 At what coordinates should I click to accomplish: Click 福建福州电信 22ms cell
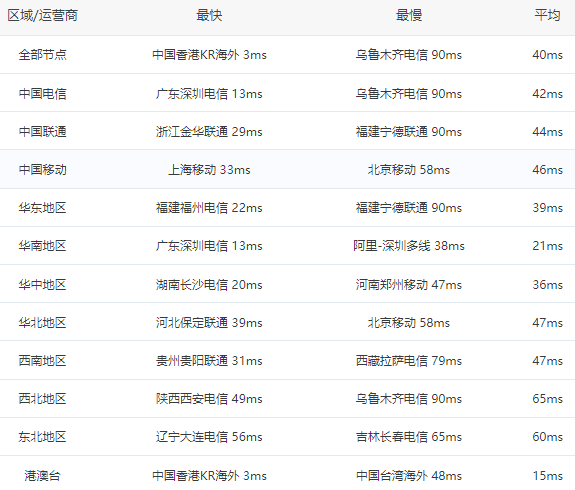(209, 208)
